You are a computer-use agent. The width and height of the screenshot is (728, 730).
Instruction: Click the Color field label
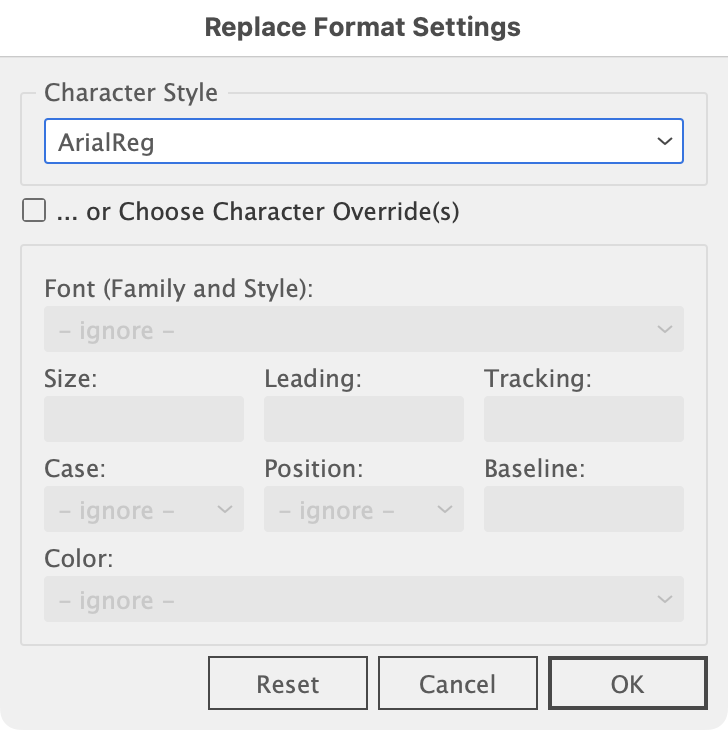(x=79, y=558)
